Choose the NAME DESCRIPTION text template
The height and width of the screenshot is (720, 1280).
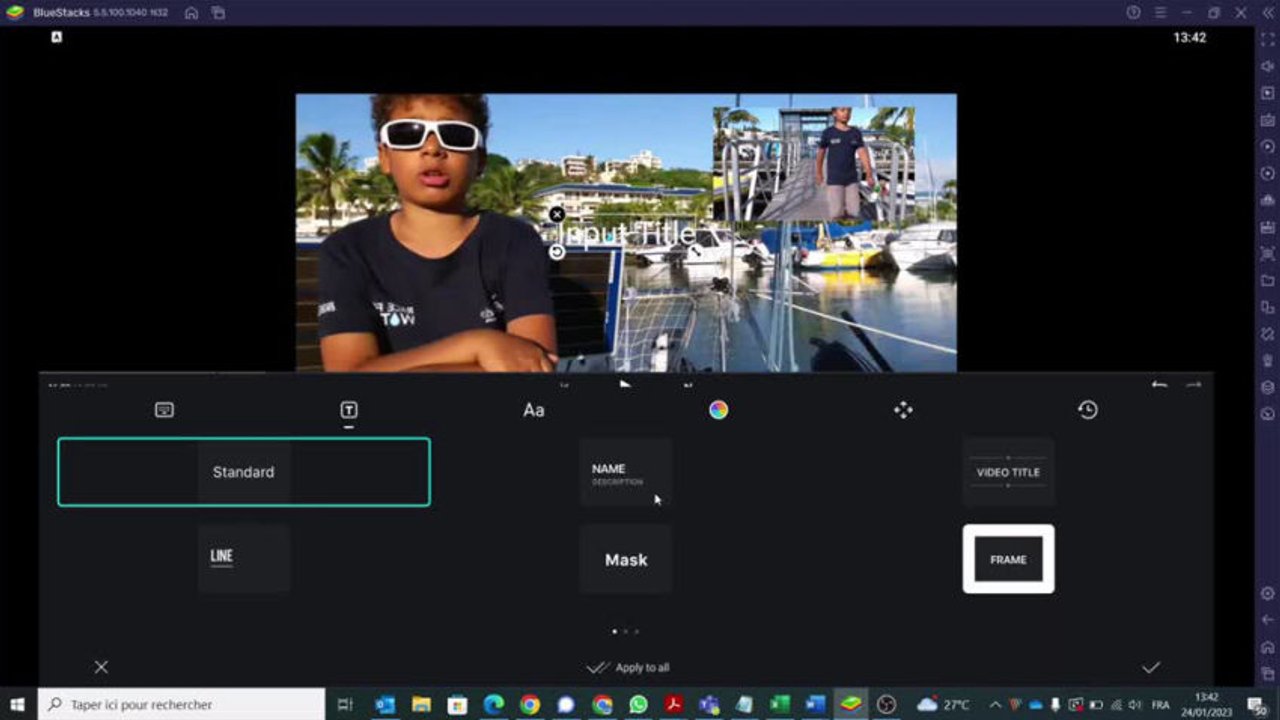[626, 473]
